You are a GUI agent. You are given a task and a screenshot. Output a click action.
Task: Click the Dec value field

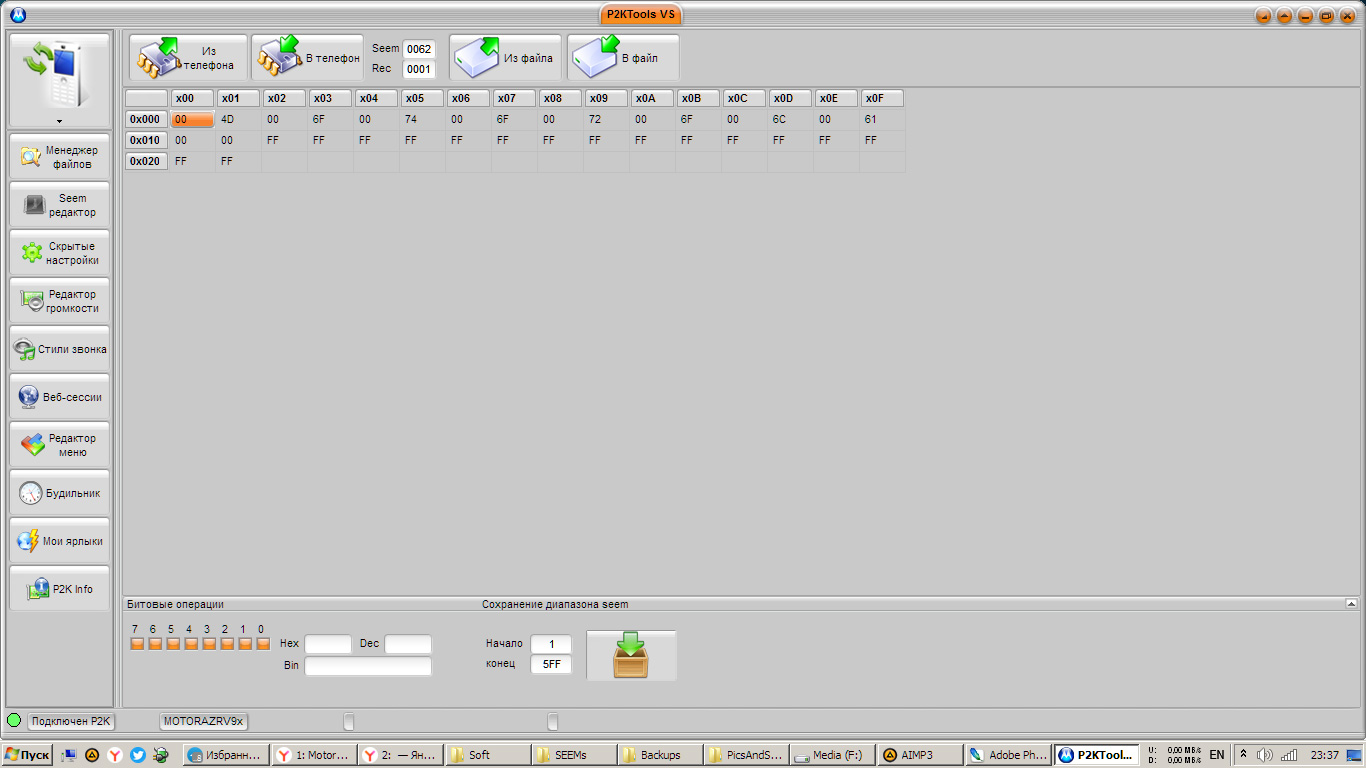pyautogui.click(x=408, y=644)
